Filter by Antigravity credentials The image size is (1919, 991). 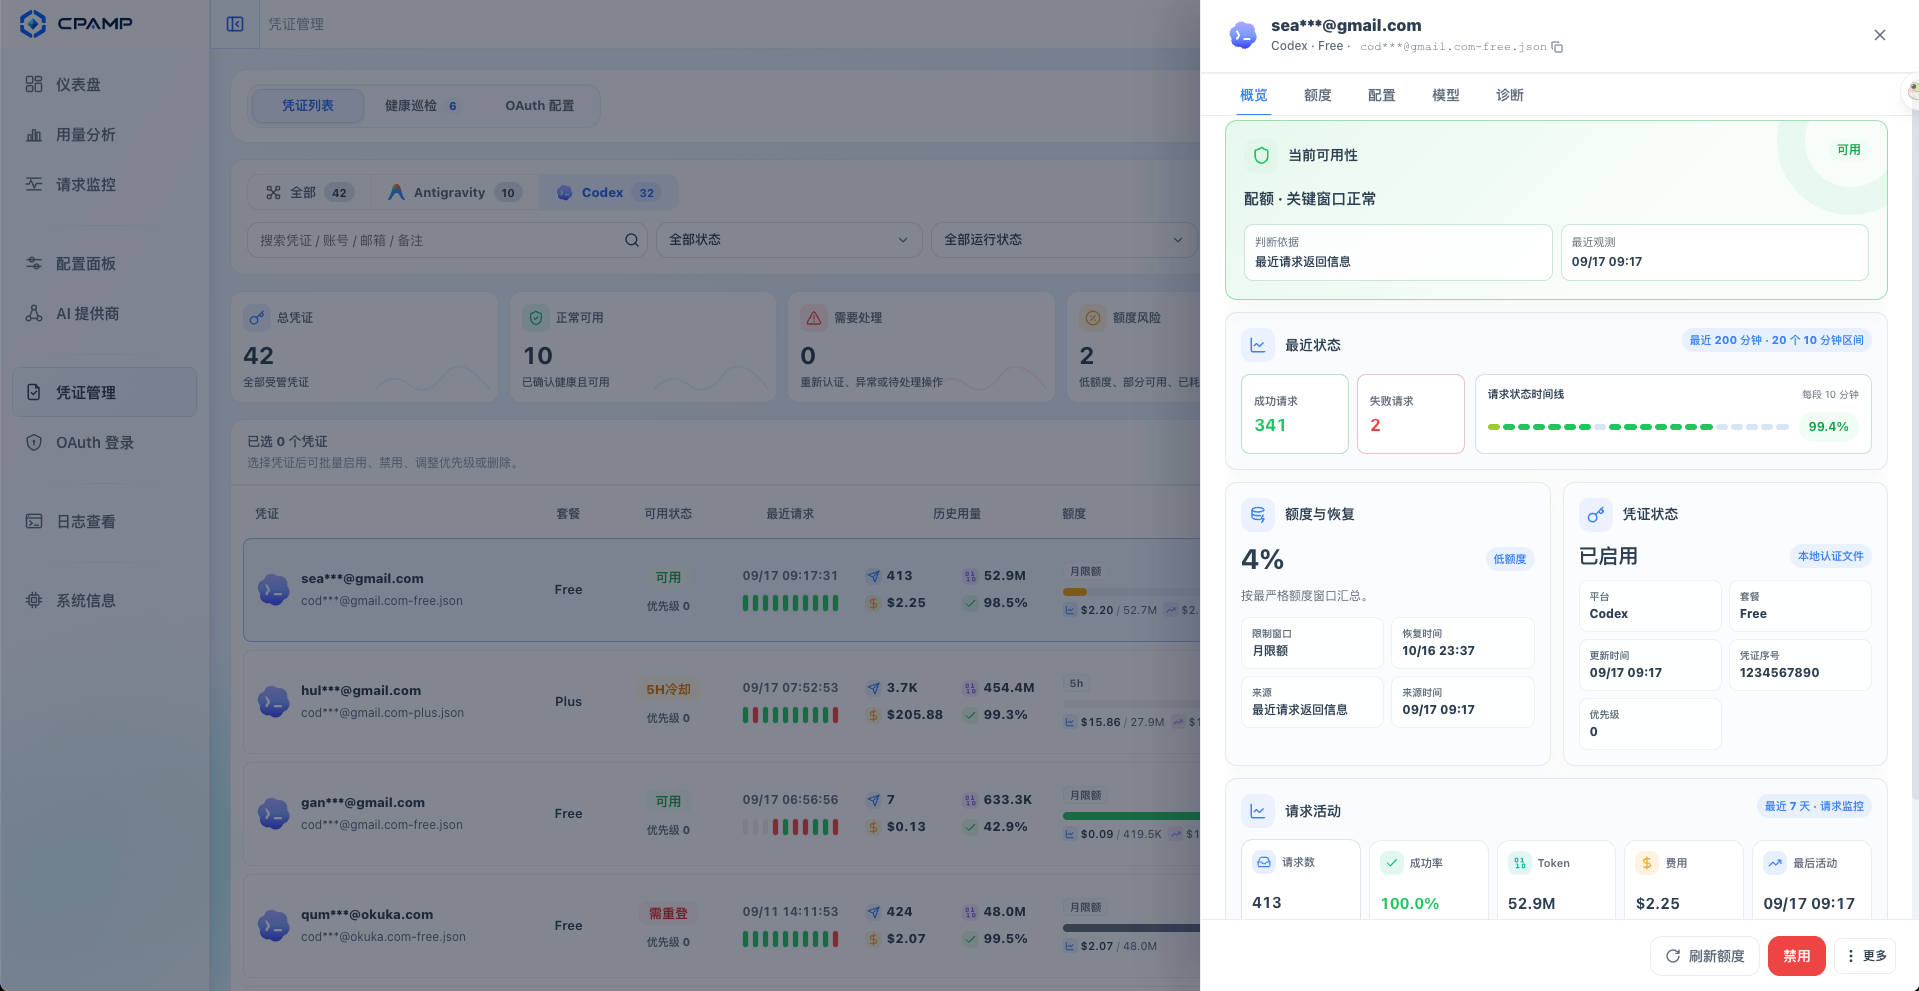[x=455, y=192]
